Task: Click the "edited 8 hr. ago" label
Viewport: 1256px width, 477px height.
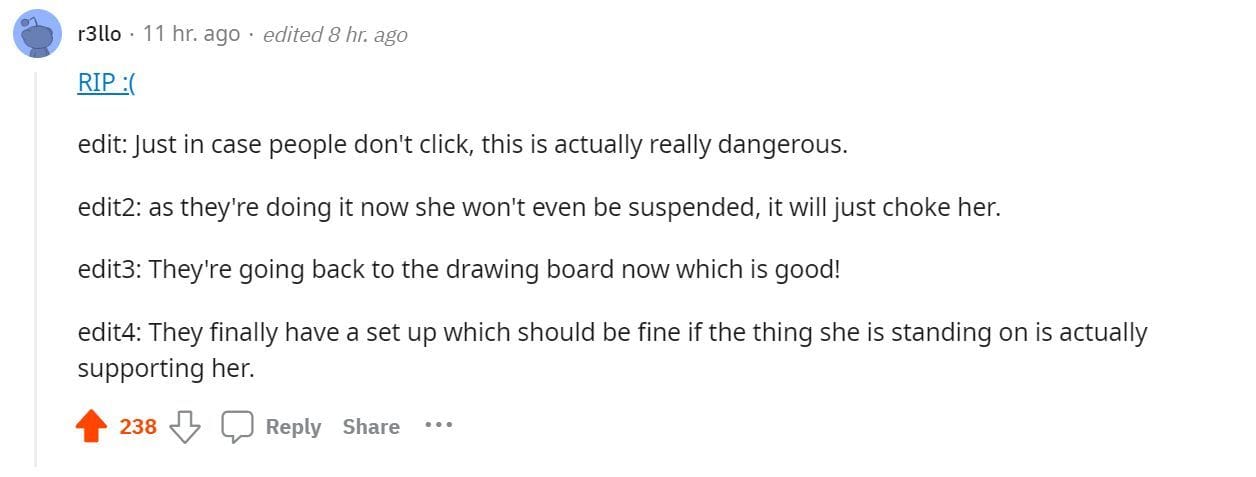Action: click(335, 35)
